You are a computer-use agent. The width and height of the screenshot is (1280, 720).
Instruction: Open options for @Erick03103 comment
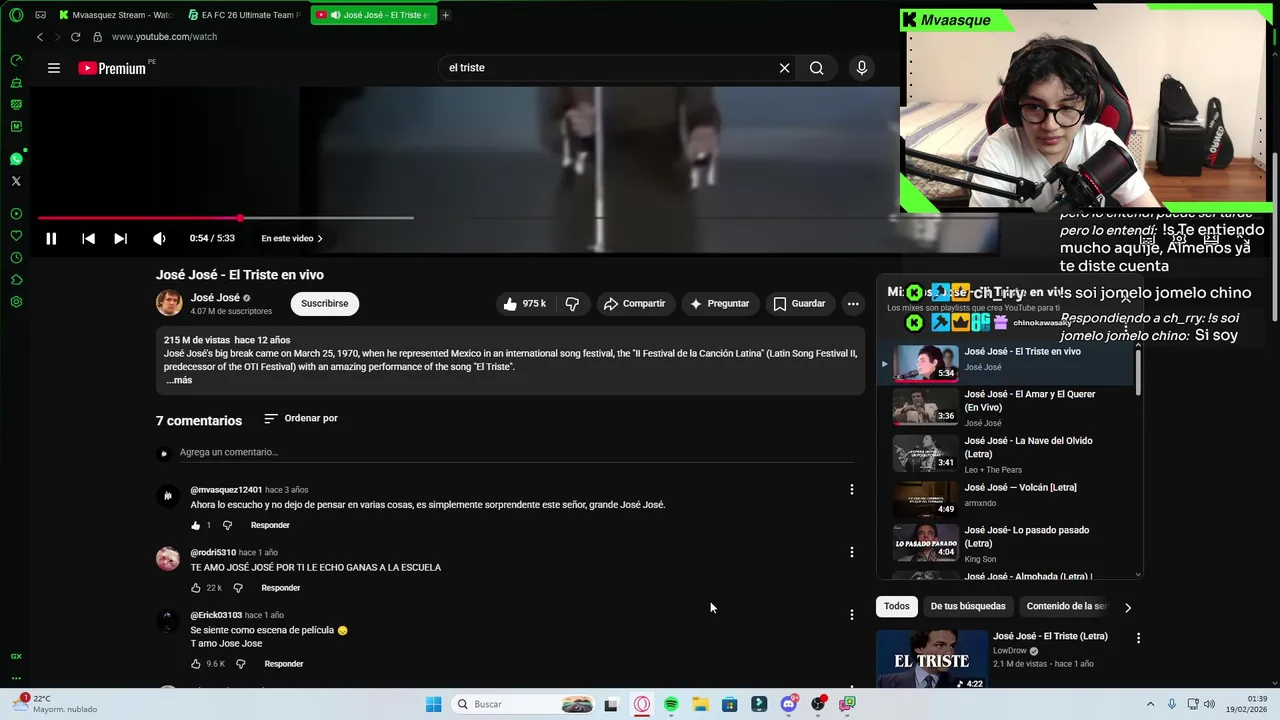click(852, 615)
